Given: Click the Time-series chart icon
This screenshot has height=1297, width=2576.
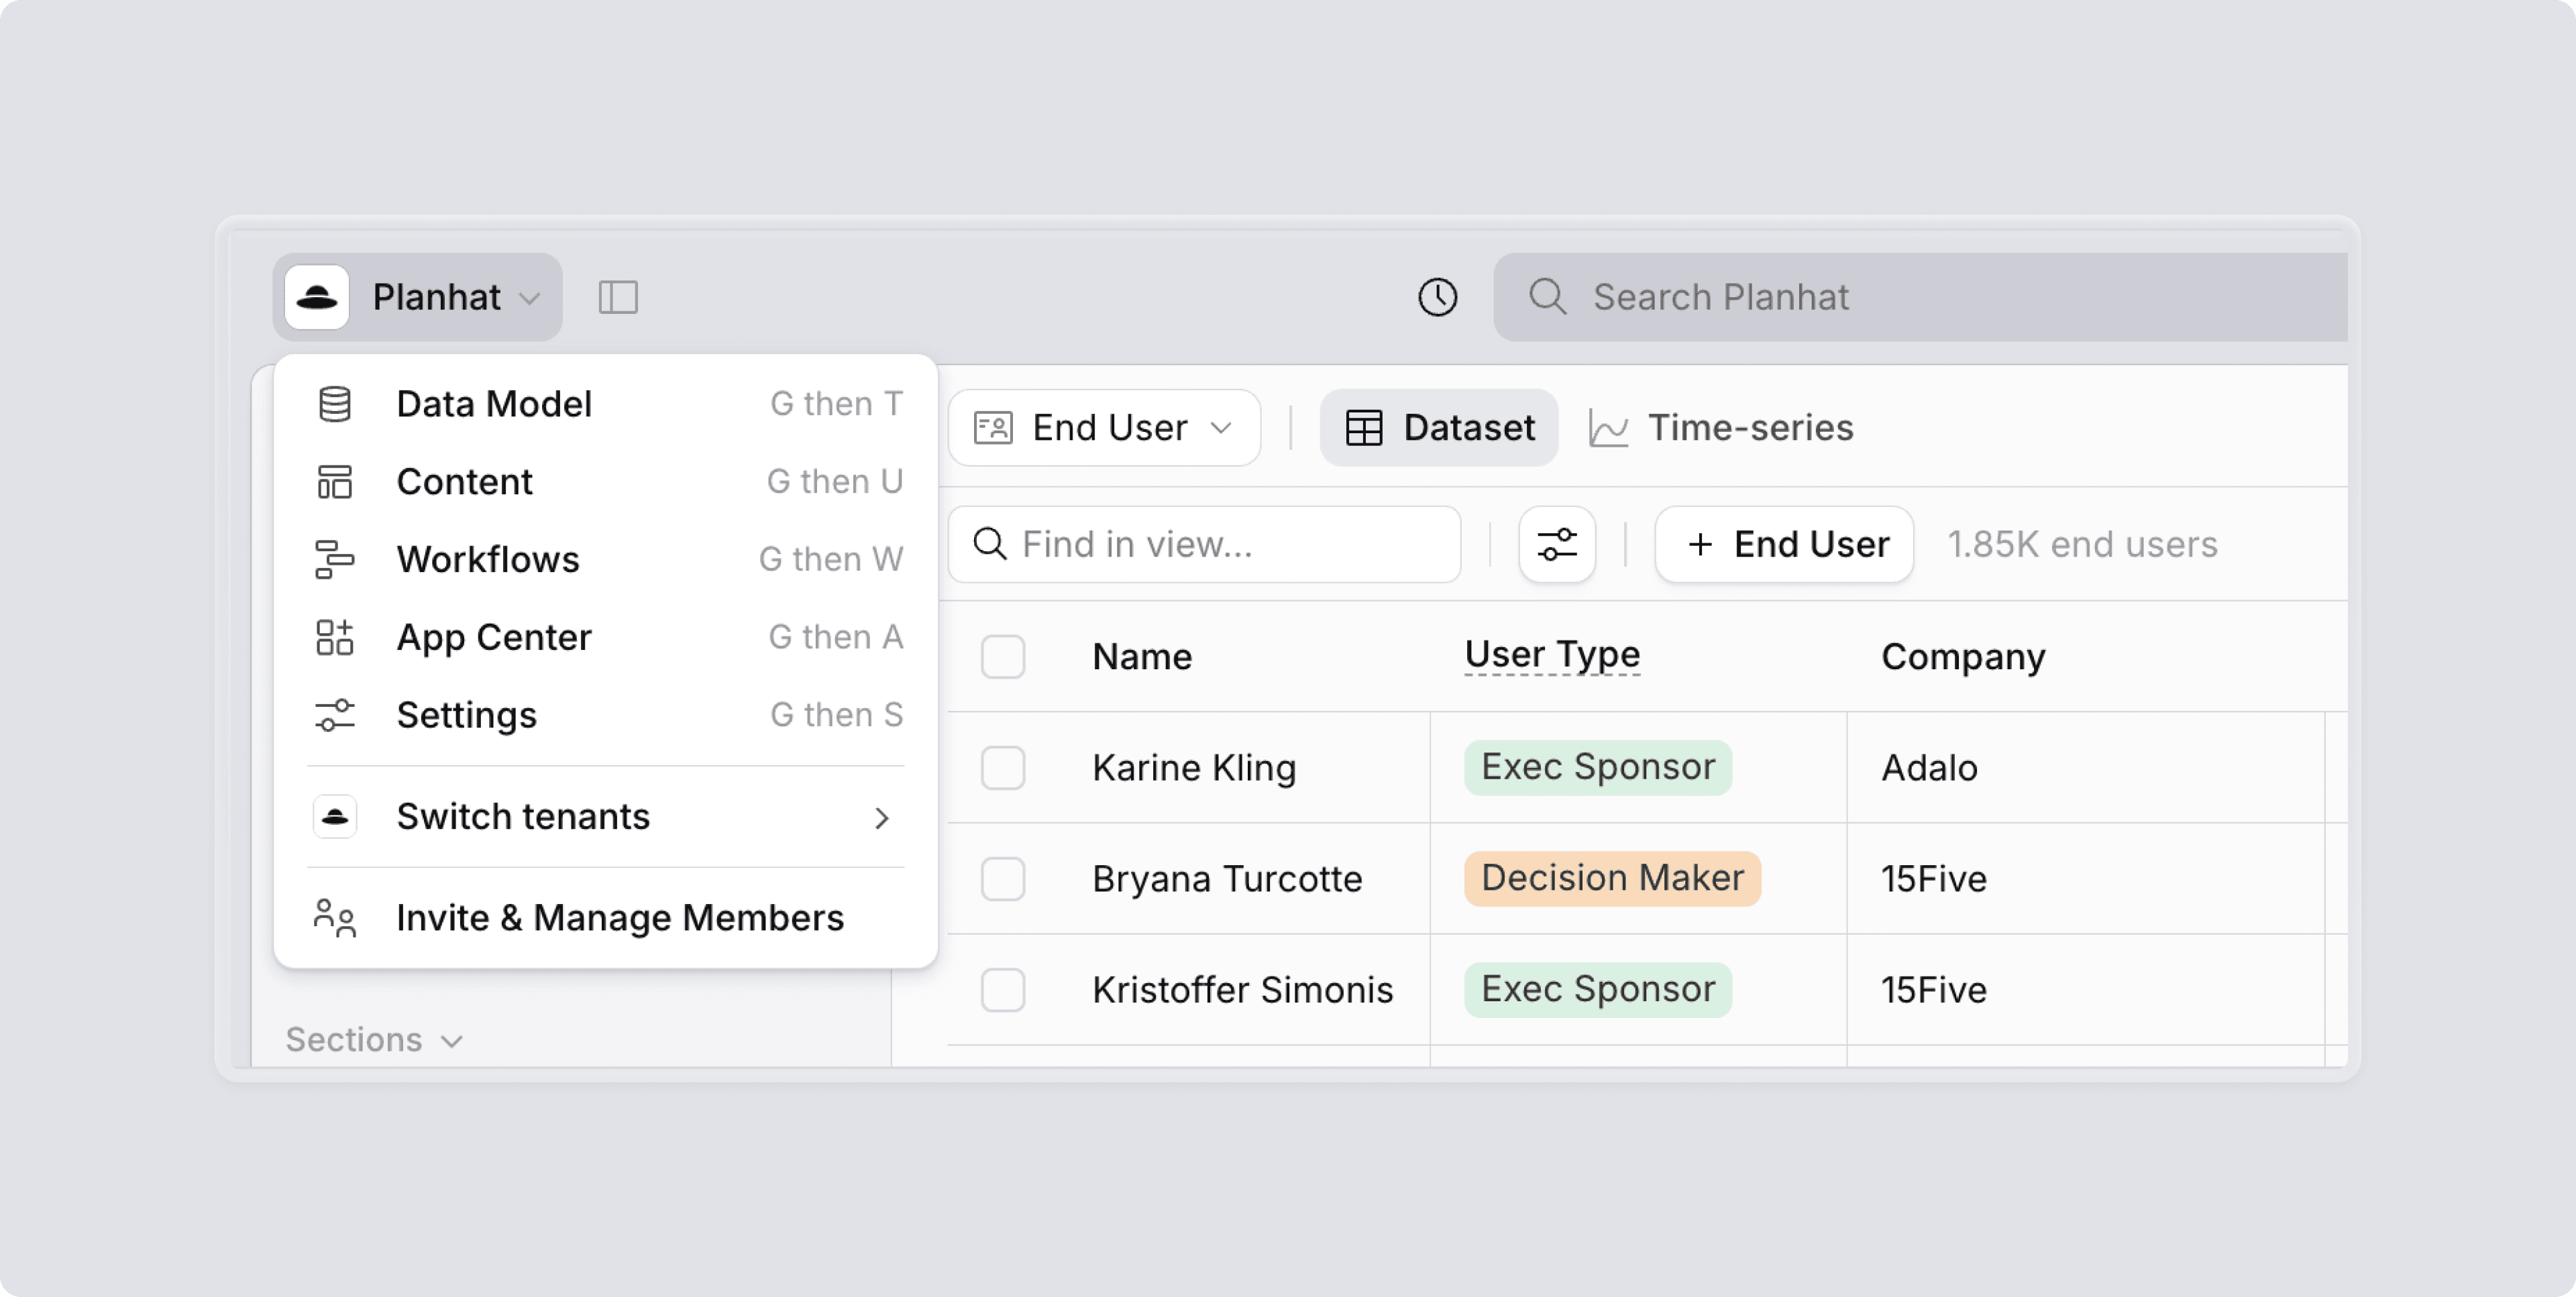Looking at the screenshot, I should click(1609, 428).
